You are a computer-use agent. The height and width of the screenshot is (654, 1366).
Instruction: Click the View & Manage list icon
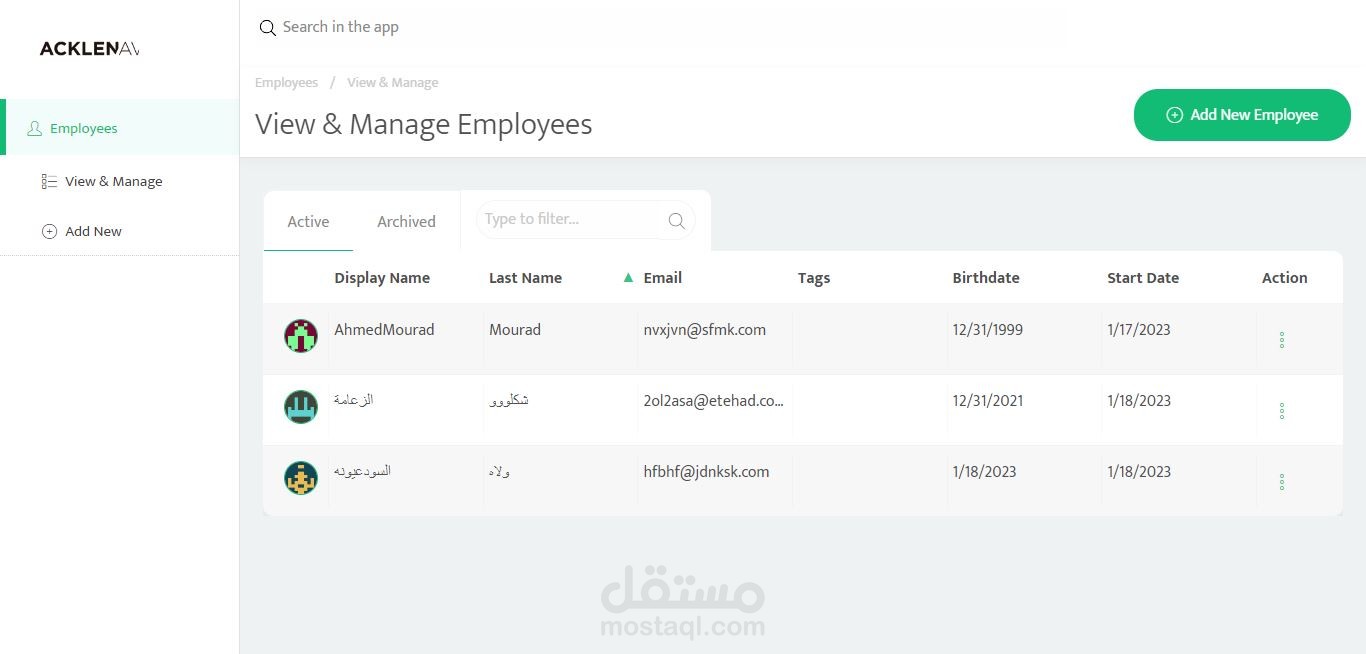point(49,181)
